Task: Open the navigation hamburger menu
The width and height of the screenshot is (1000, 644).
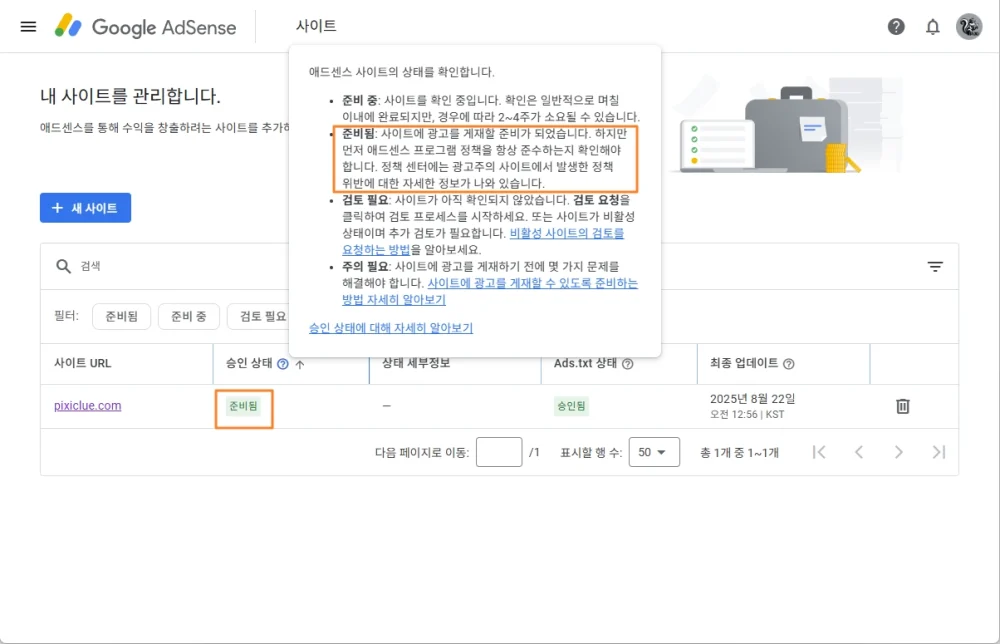Action: (x=28, y=27)
